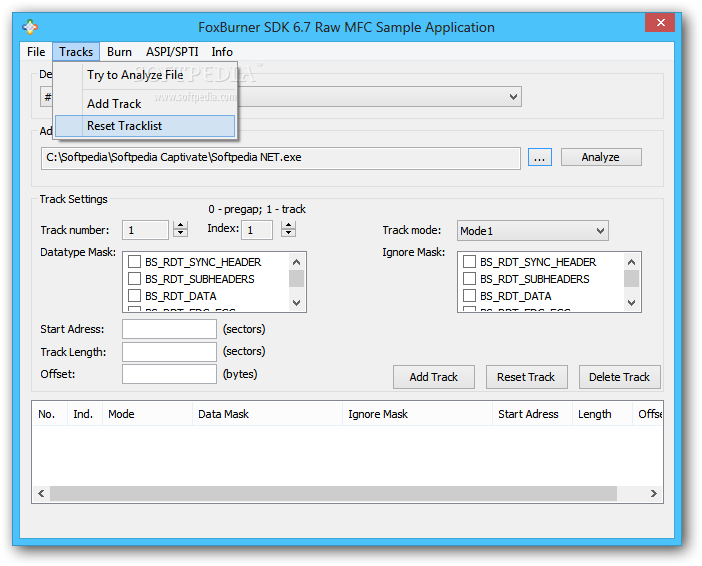Image resolution: width=702 pixels, height=566 pixels.
Task: Click track list scroll left arrow
Action: point(41,493)
